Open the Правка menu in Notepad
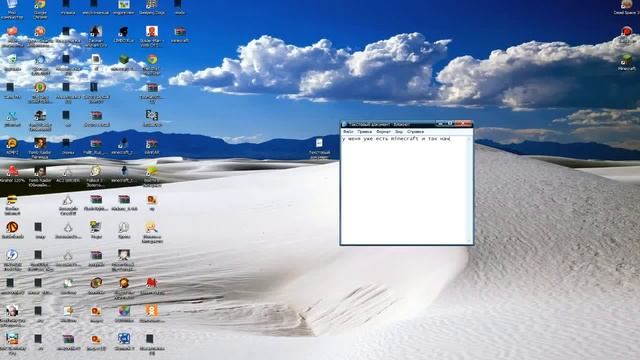Viewport: 640px width, 360px height. click(364, 132)
